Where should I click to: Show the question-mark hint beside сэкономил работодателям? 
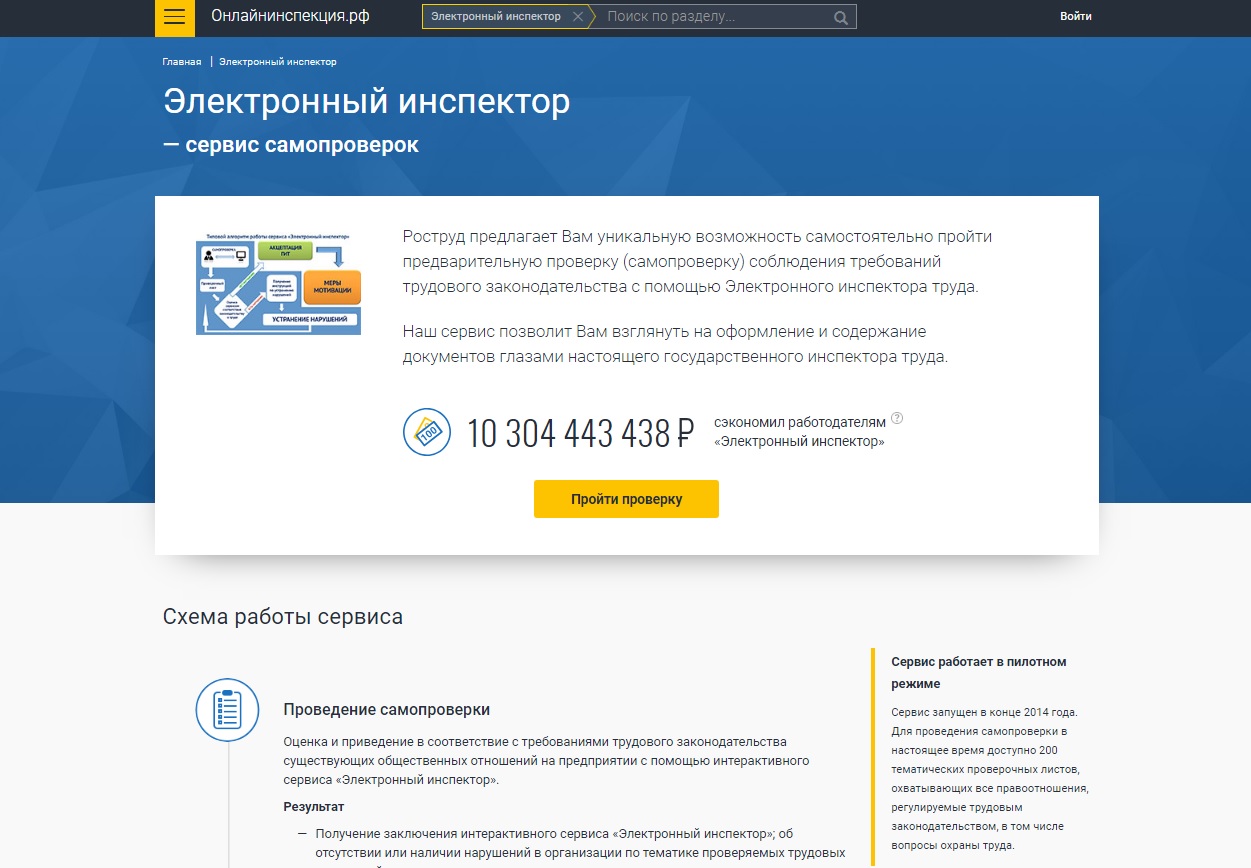pyautogui.click(x=897, y=419)
